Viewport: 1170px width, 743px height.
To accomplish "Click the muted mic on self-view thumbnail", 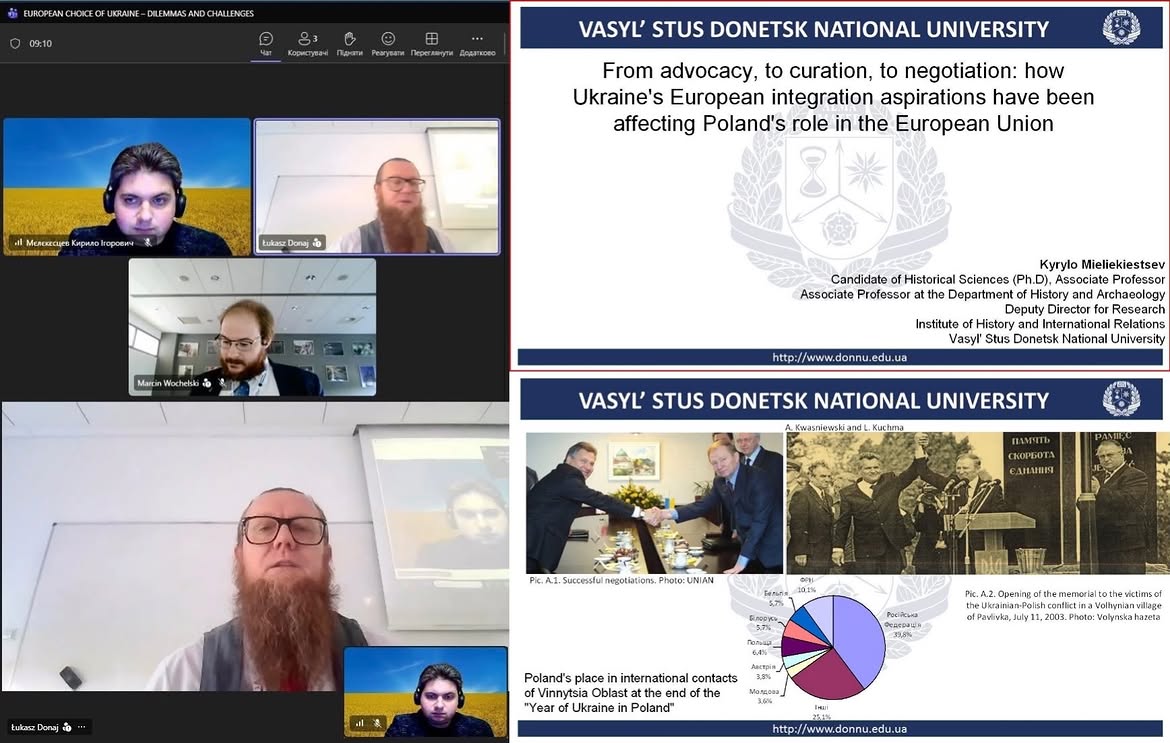I will (378, 722).
